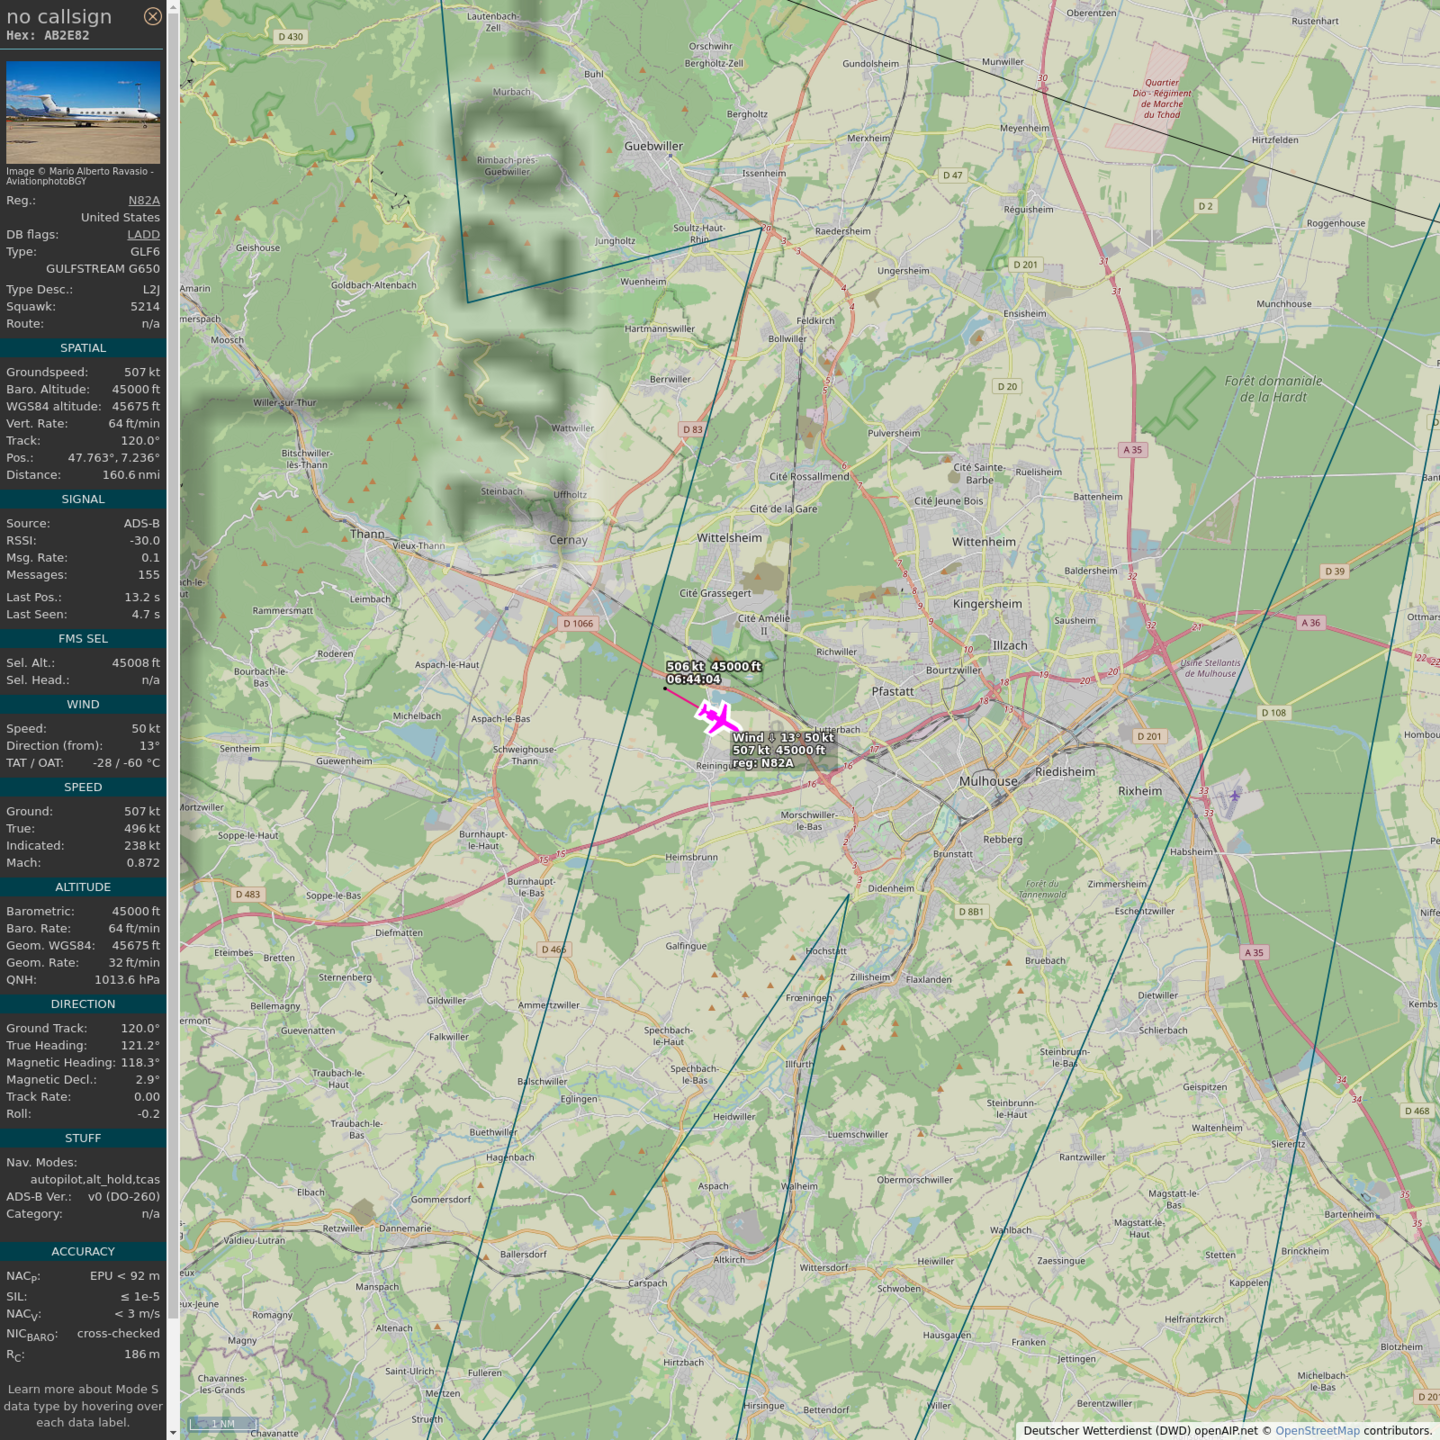The height and width of the screenshot is (1440, 1440).
Task: Select the ACCURACY section header
Action: [83, 1251]
